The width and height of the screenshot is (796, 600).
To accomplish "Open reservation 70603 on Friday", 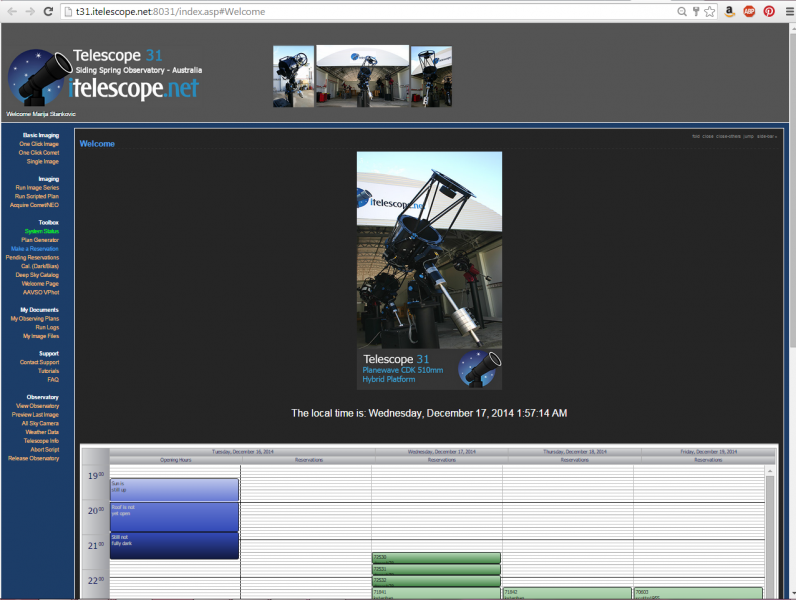I will [x=699, y=593].
